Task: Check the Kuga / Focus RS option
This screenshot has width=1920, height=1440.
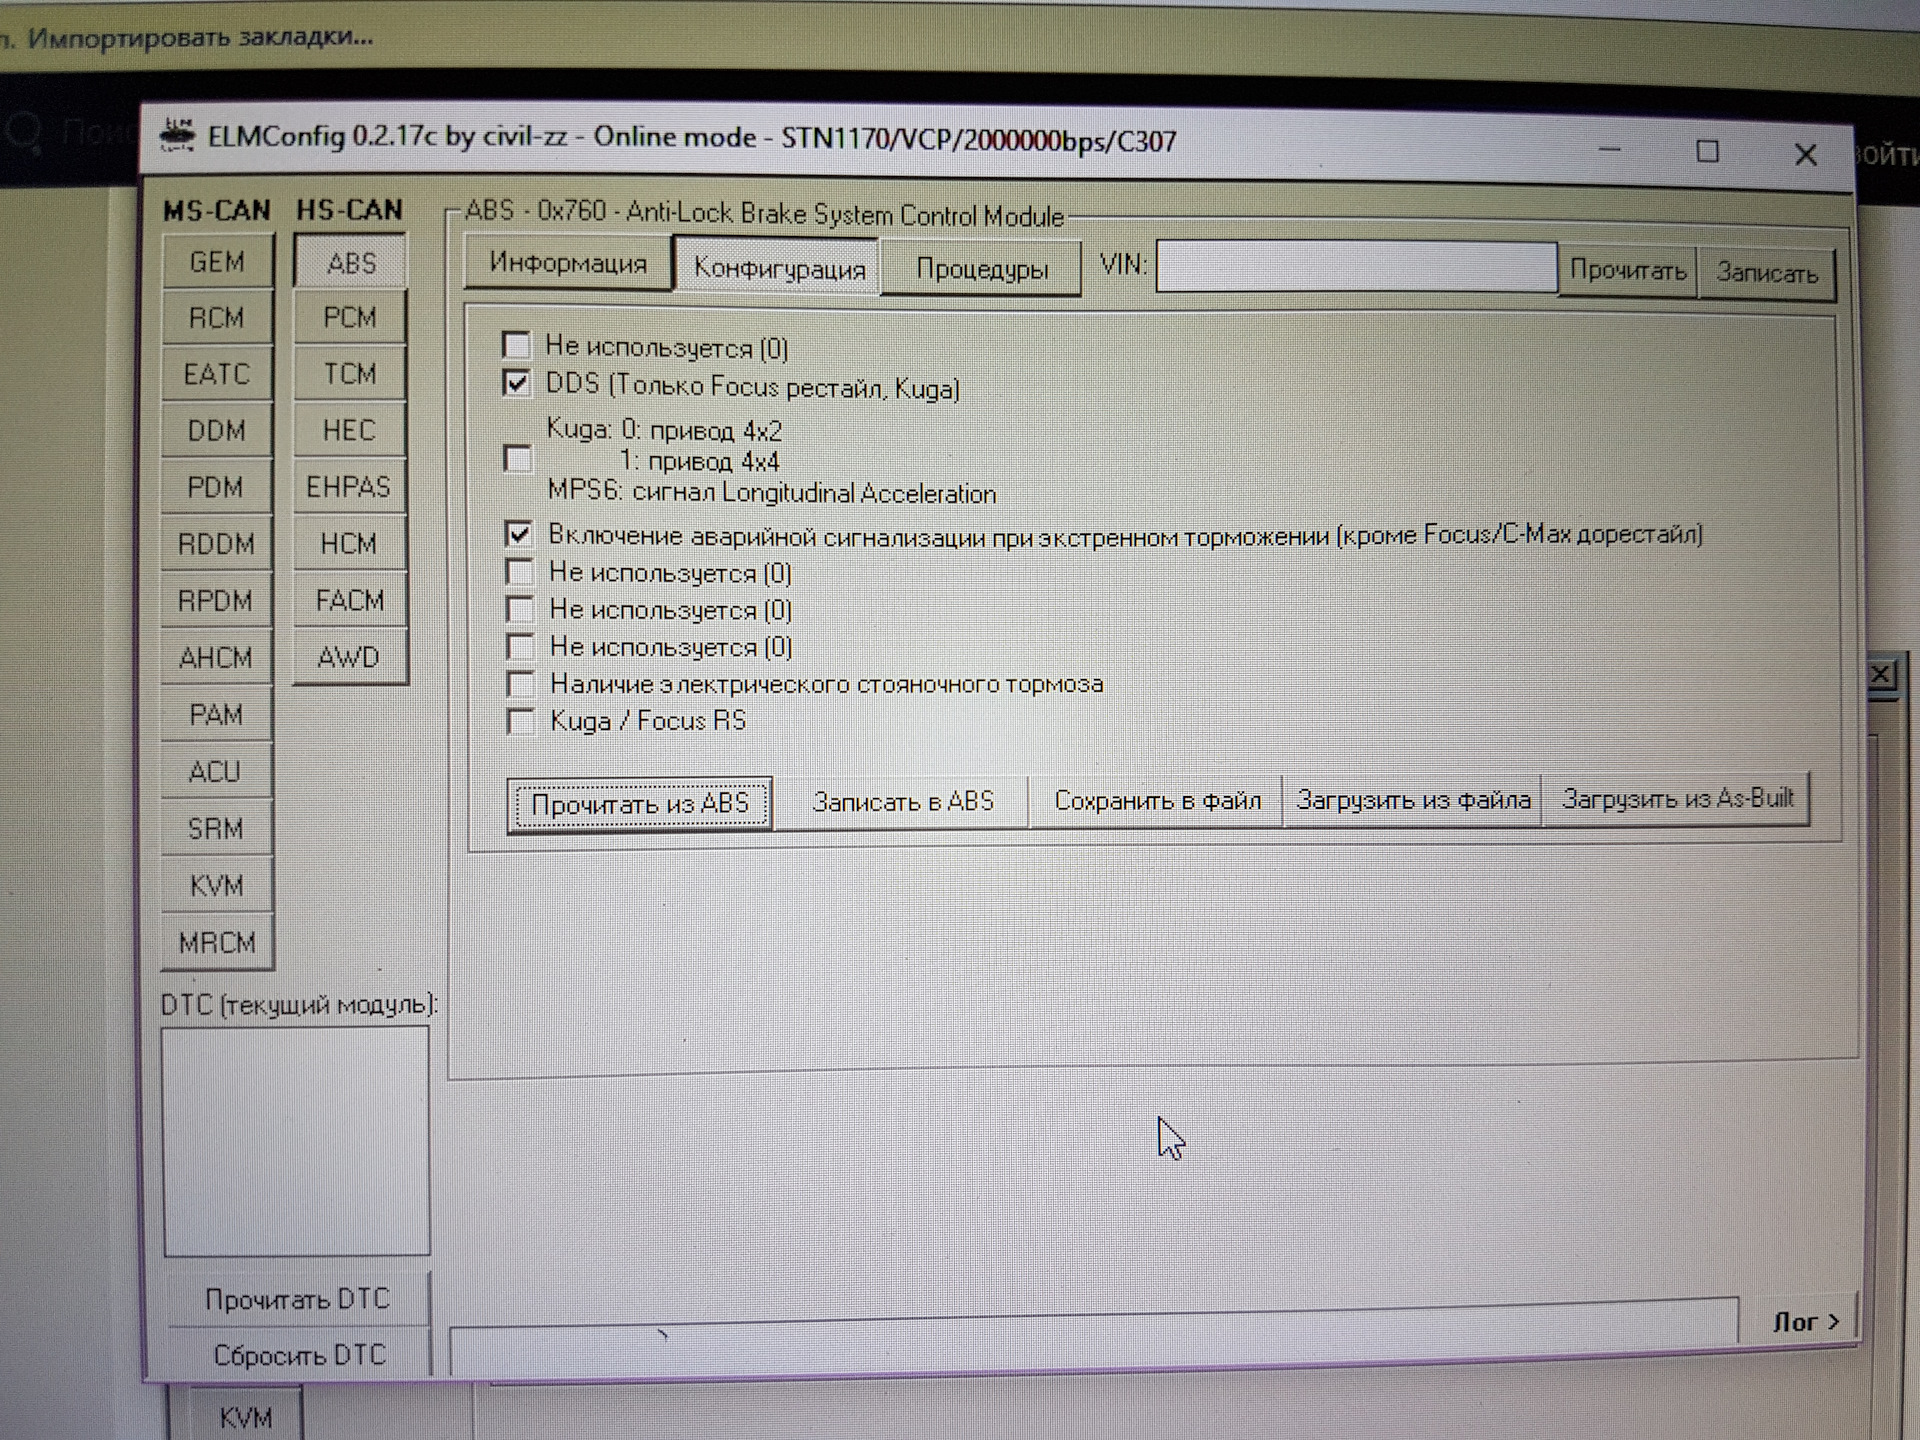Action: tap(521, 721)
